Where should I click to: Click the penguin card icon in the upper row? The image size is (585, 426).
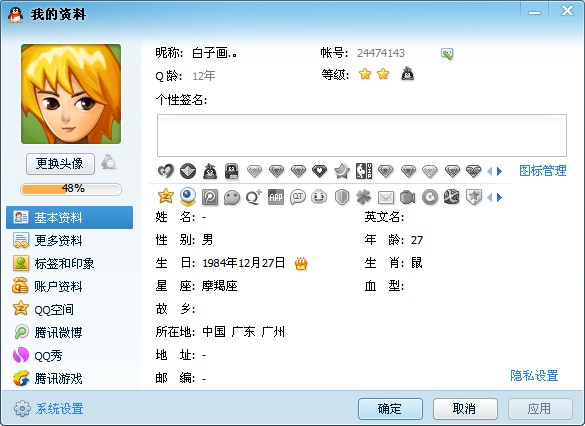[x=232, y=171]
